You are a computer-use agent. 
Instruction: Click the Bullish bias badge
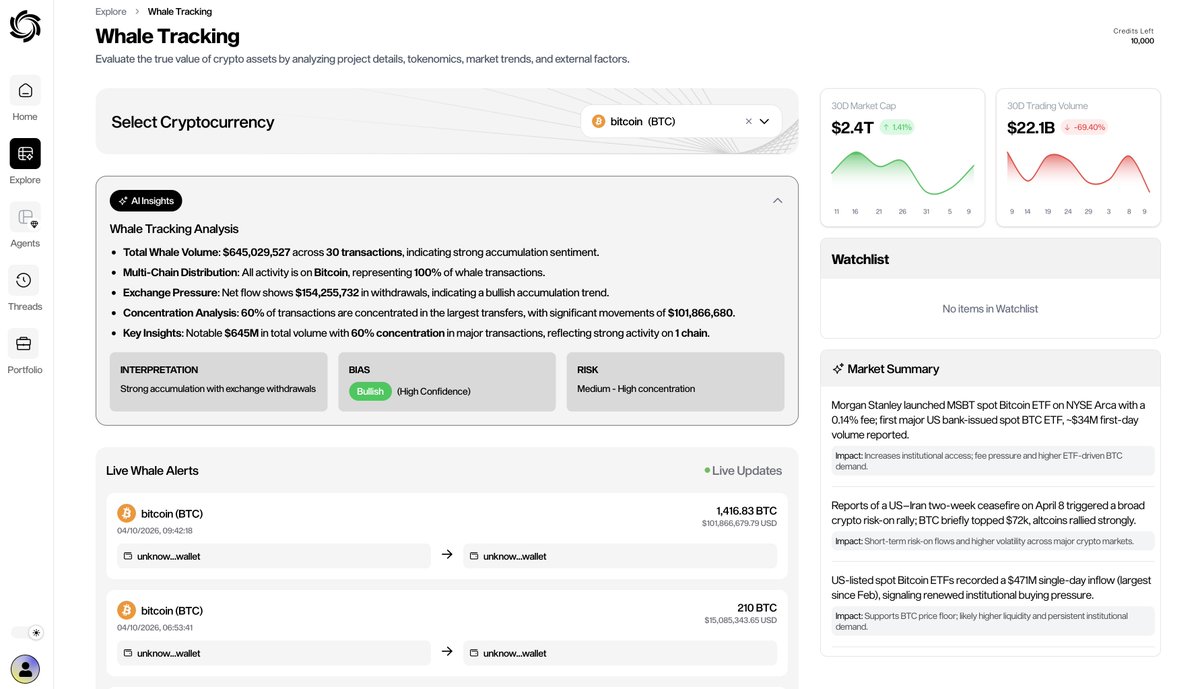coord(370,391)
